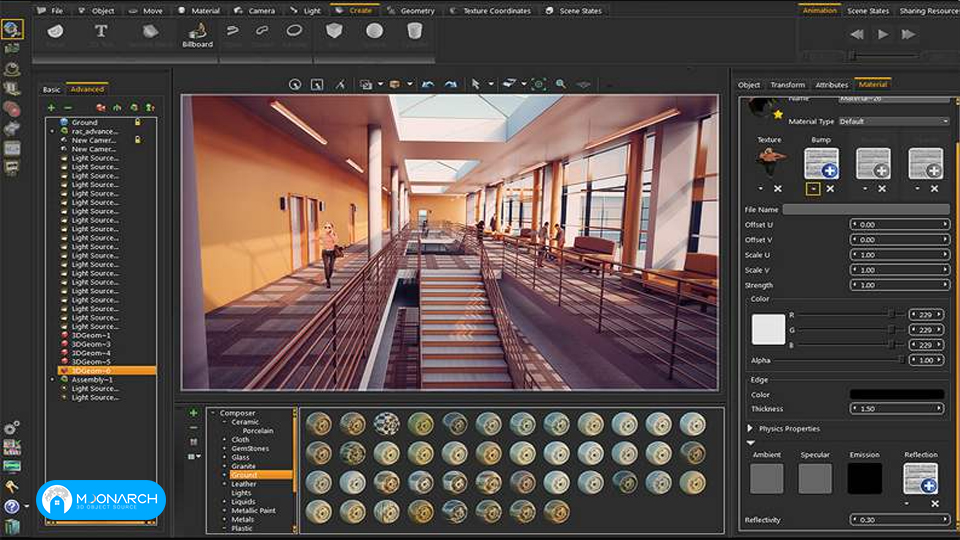
Task: Click the Ambient gray swatch
Action: pos(767,478)
